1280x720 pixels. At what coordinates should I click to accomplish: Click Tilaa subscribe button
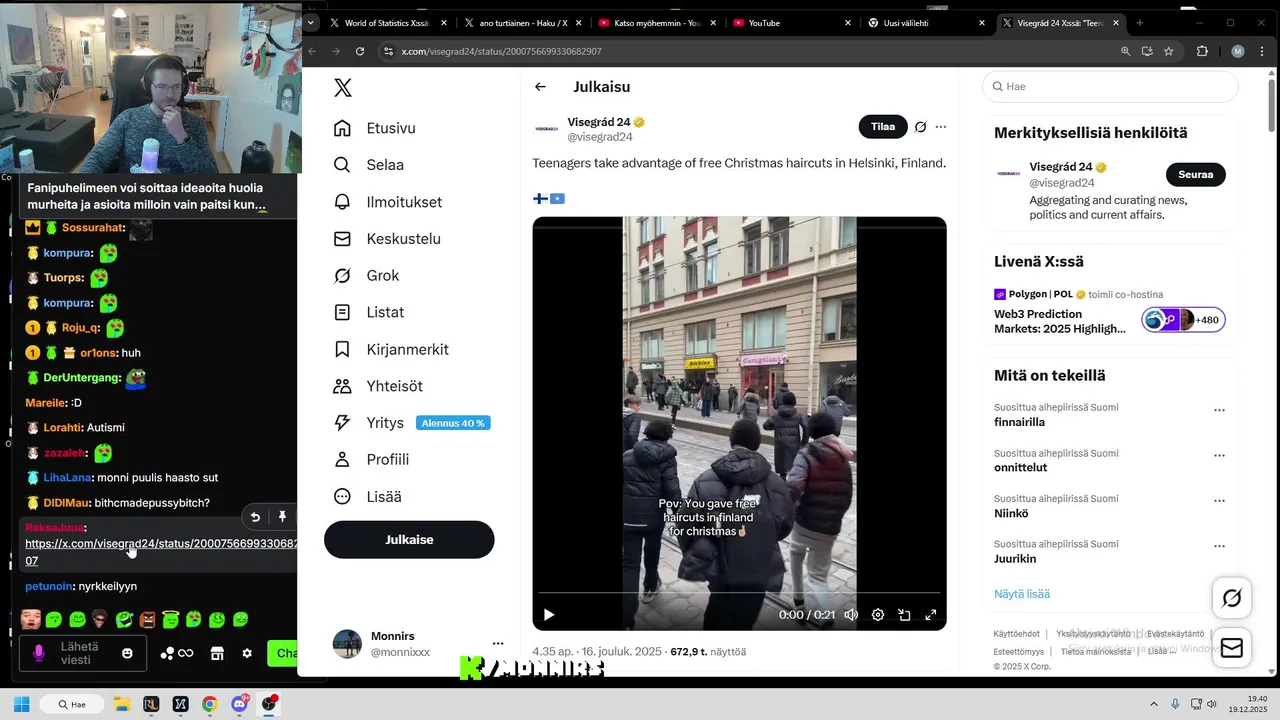(883, 127)
